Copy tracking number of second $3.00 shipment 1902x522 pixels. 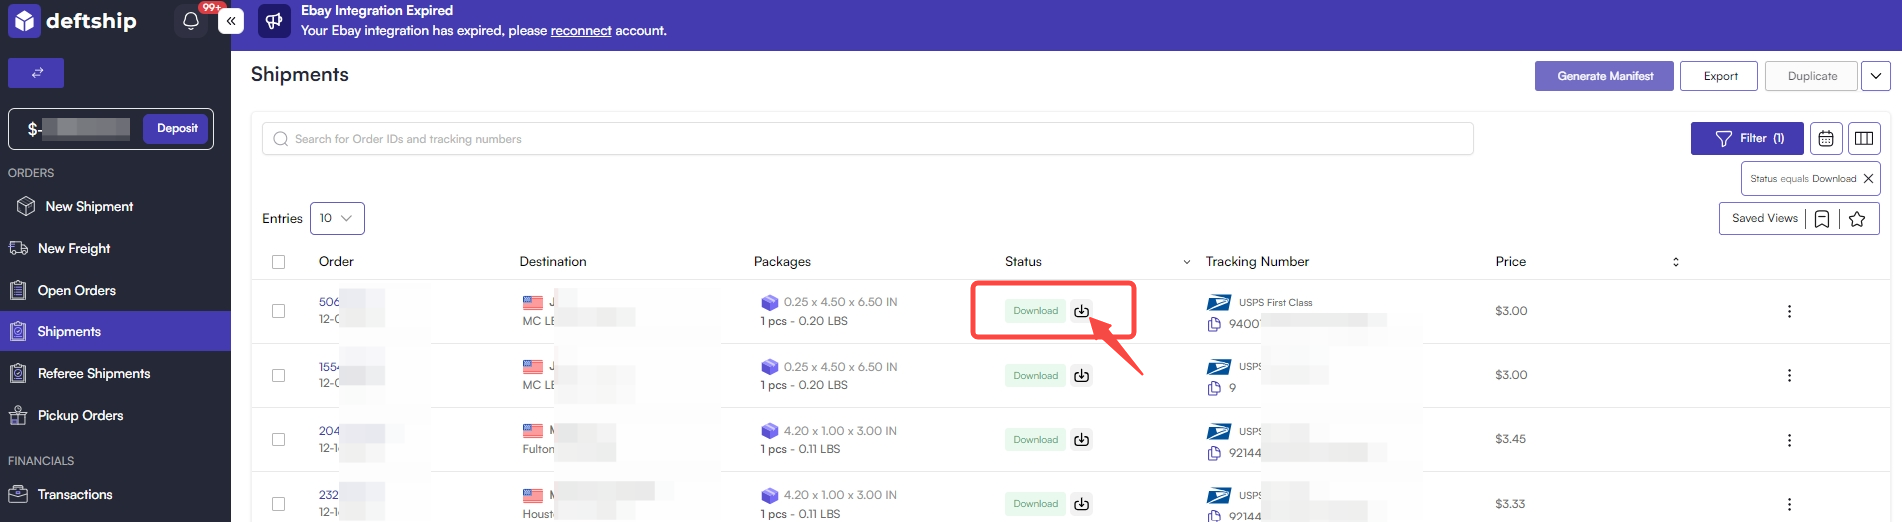pos(1214,388)
